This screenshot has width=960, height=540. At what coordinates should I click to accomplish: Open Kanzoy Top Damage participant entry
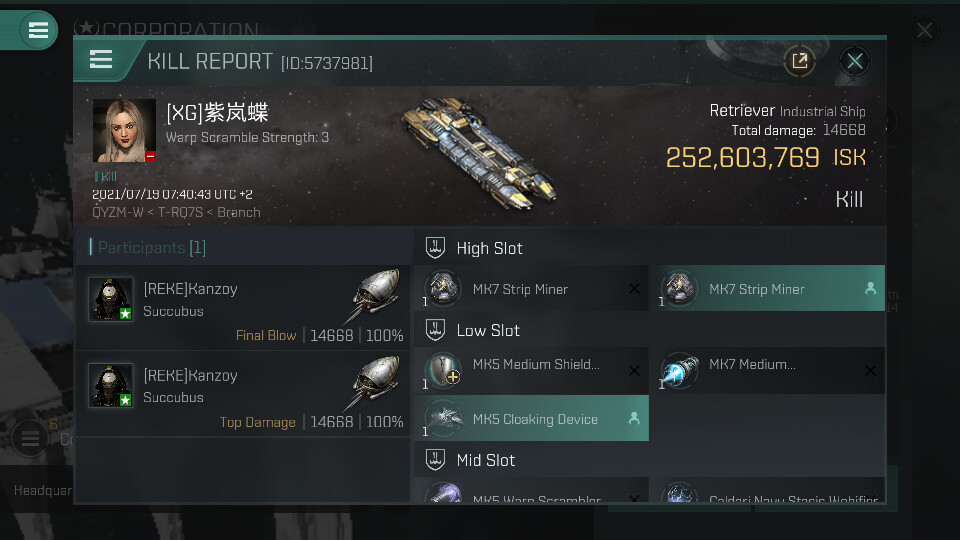(243, 394)
